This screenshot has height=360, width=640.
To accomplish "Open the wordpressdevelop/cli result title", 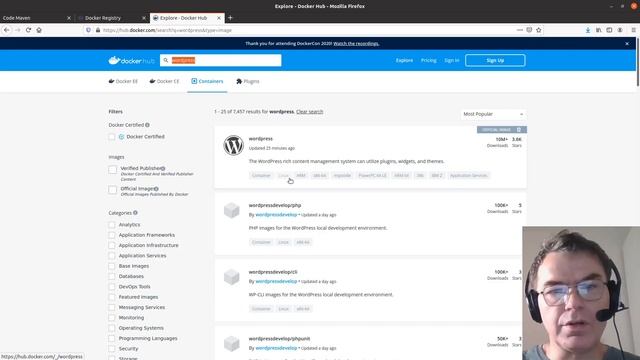I will [x=273, y=272].
